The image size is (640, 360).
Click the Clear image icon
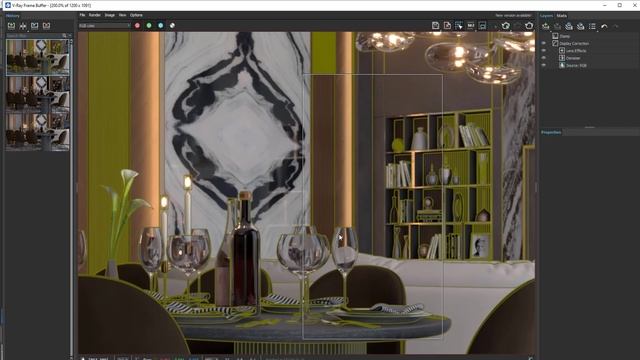pyautogui.click(x=447, y=26)
